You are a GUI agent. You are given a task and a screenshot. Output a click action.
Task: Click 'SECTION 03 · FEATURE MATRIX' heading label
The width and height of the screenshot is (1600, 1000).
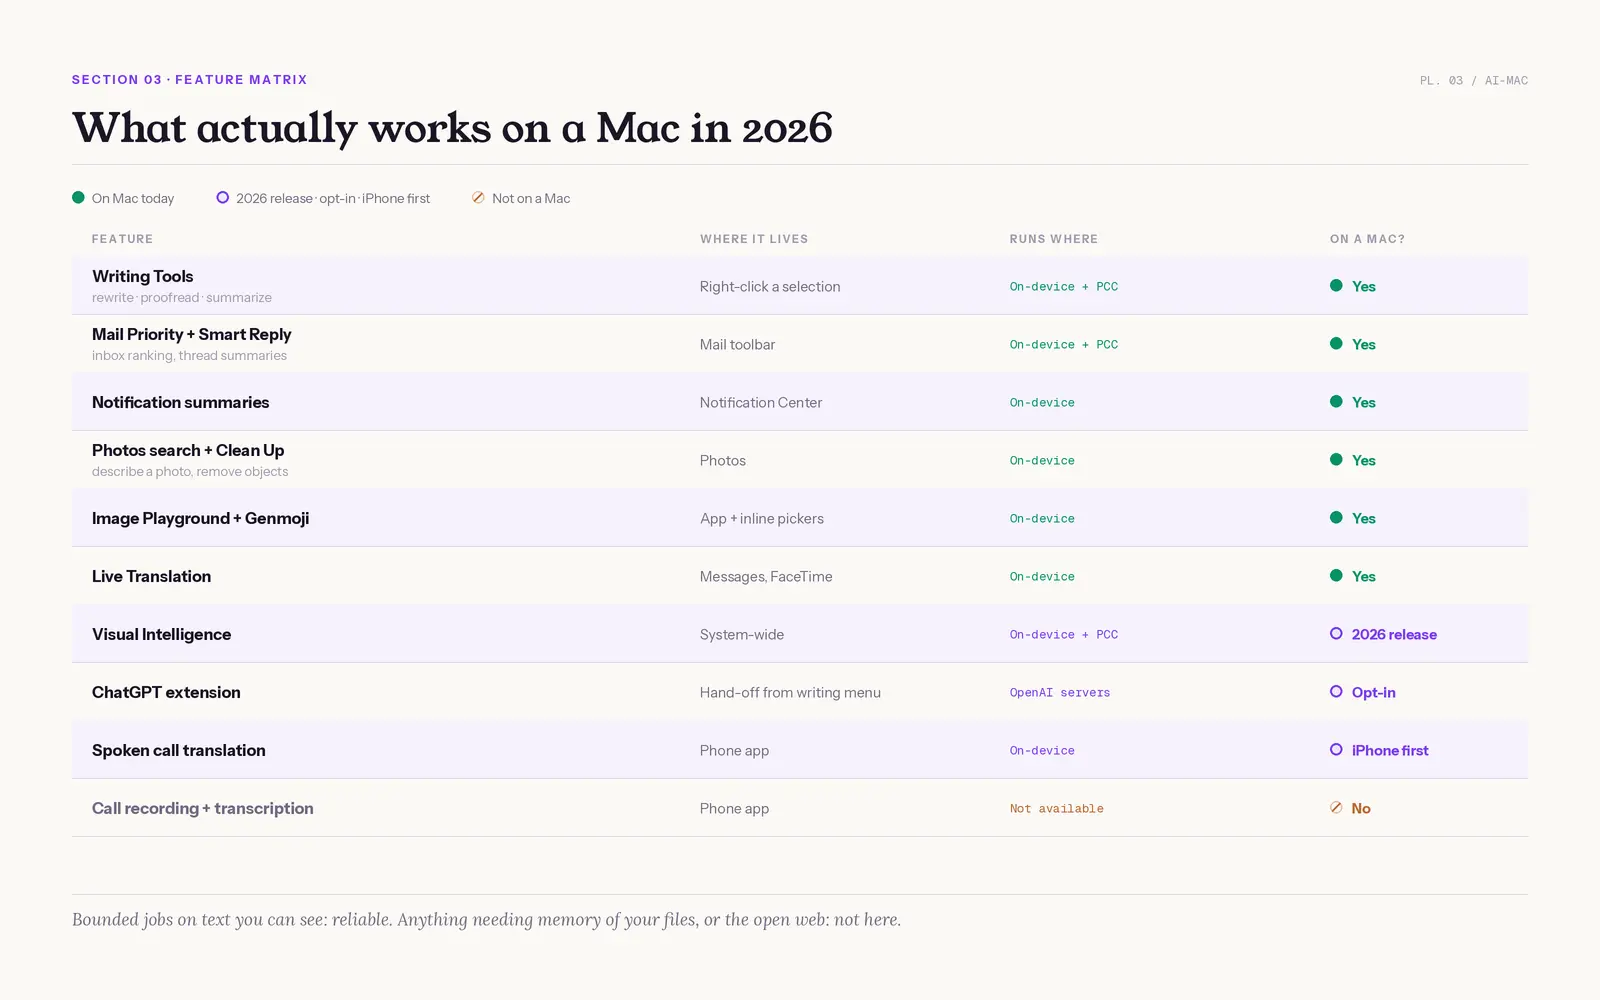[190, 80]
